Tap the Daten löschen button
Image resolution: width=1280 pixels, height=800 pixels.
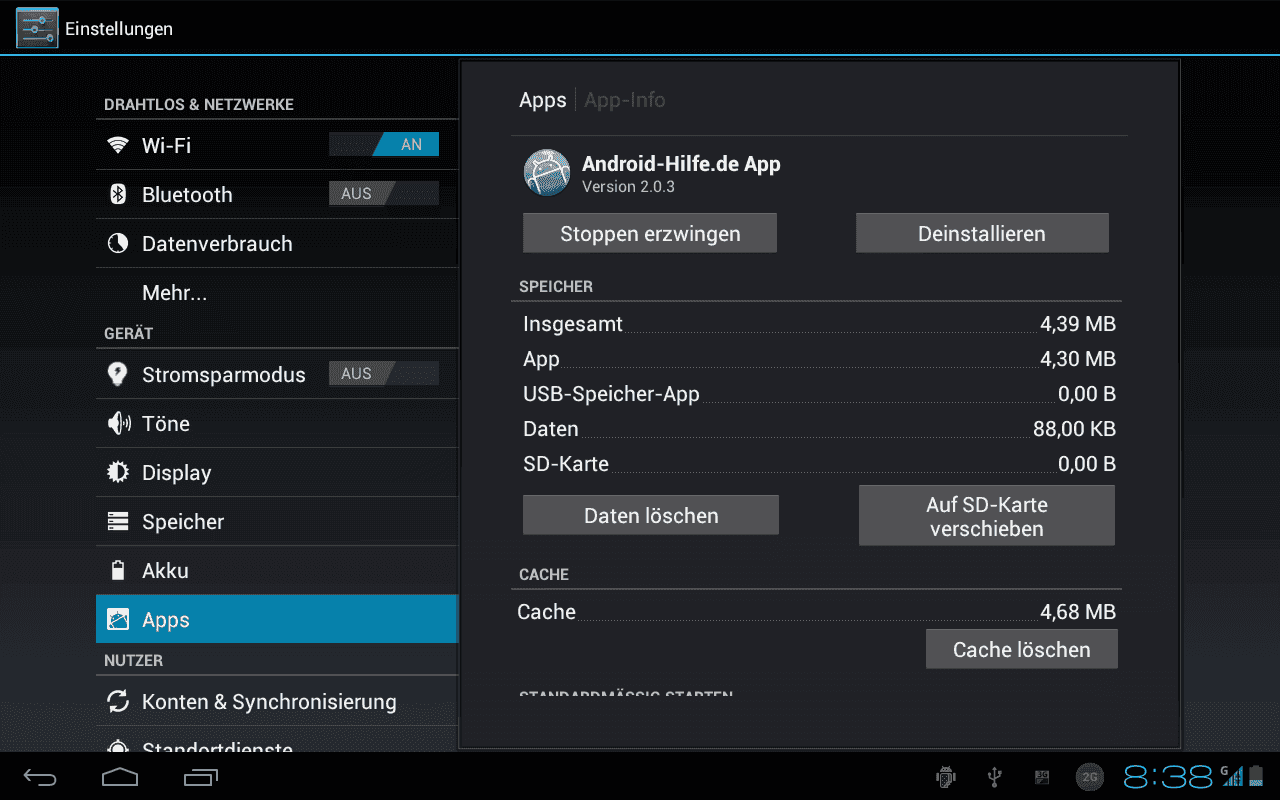click(x=651, y=515)
